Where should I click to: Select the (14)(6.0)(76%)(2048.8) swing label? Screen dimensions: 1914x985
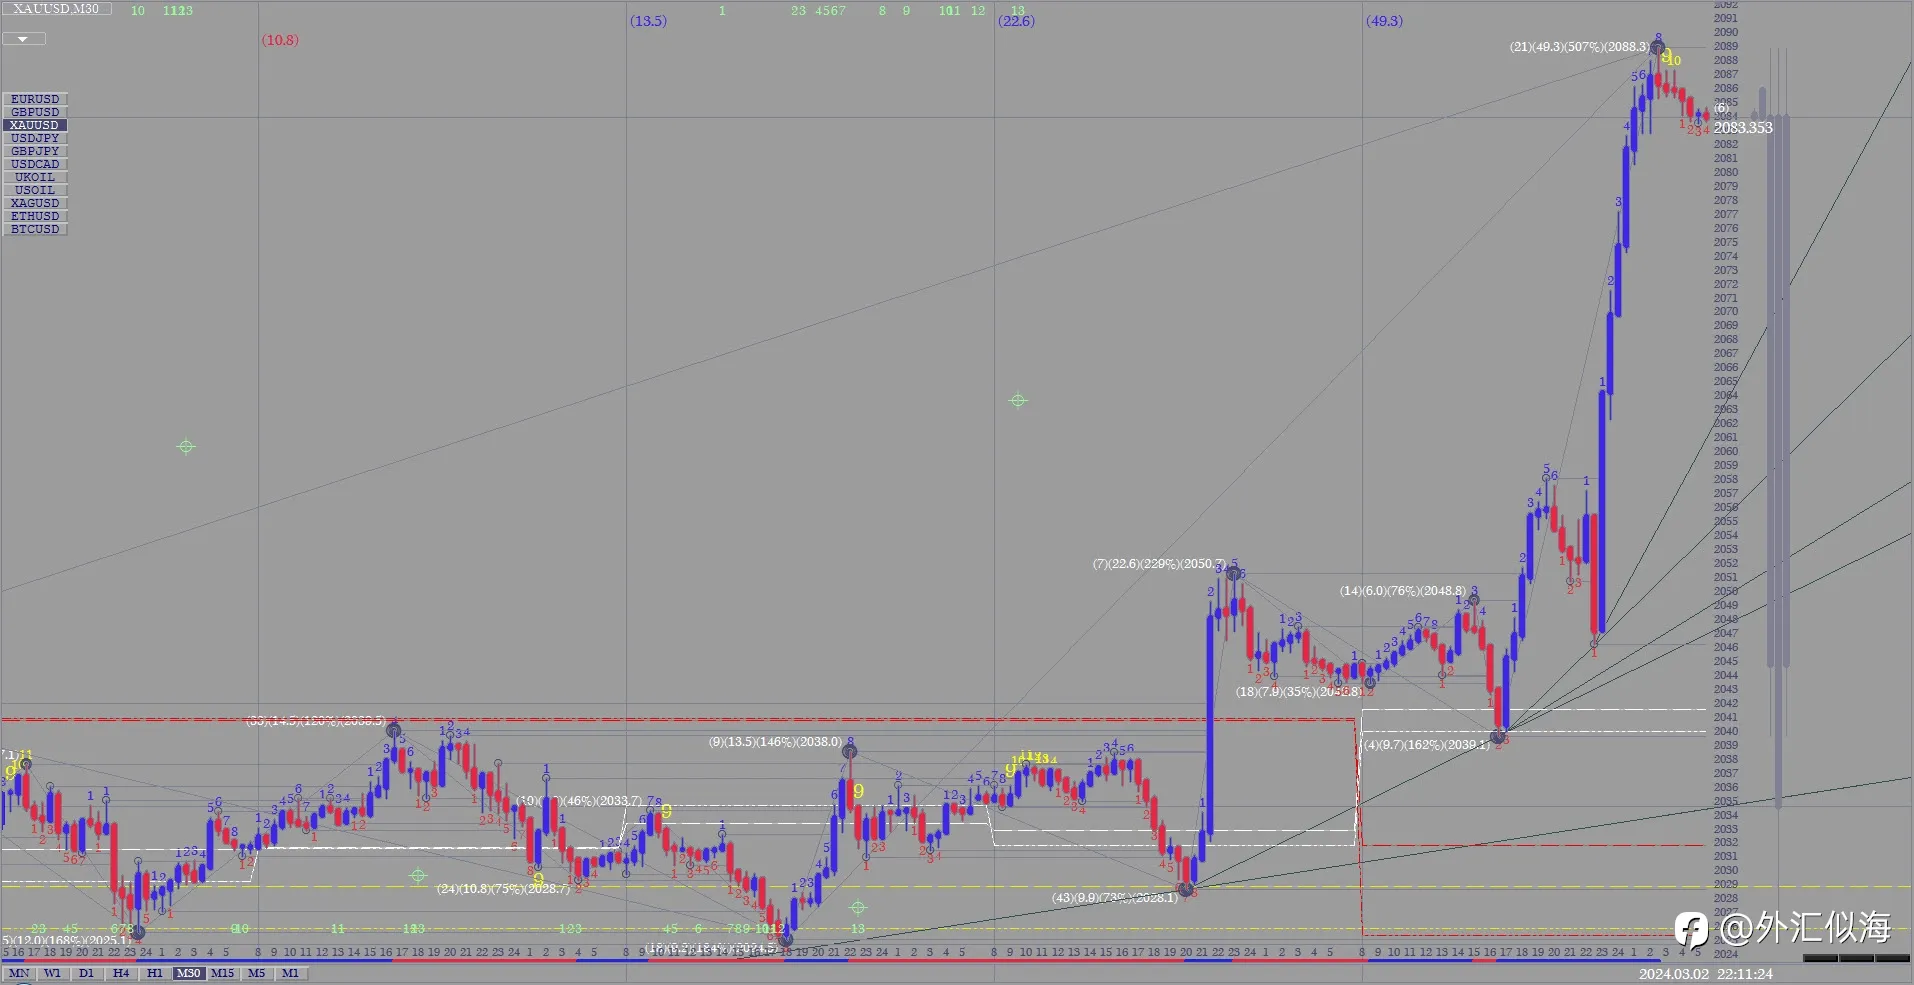(x=1403, y=591)
